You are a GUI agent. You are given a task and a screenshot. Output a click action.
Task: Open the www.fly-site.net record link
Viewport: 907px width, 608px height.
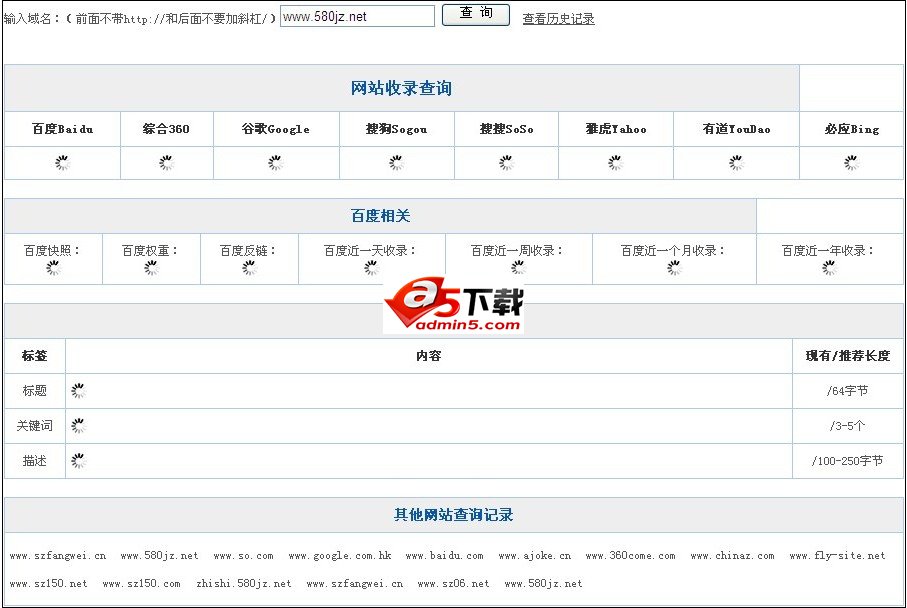pos(837,556)
